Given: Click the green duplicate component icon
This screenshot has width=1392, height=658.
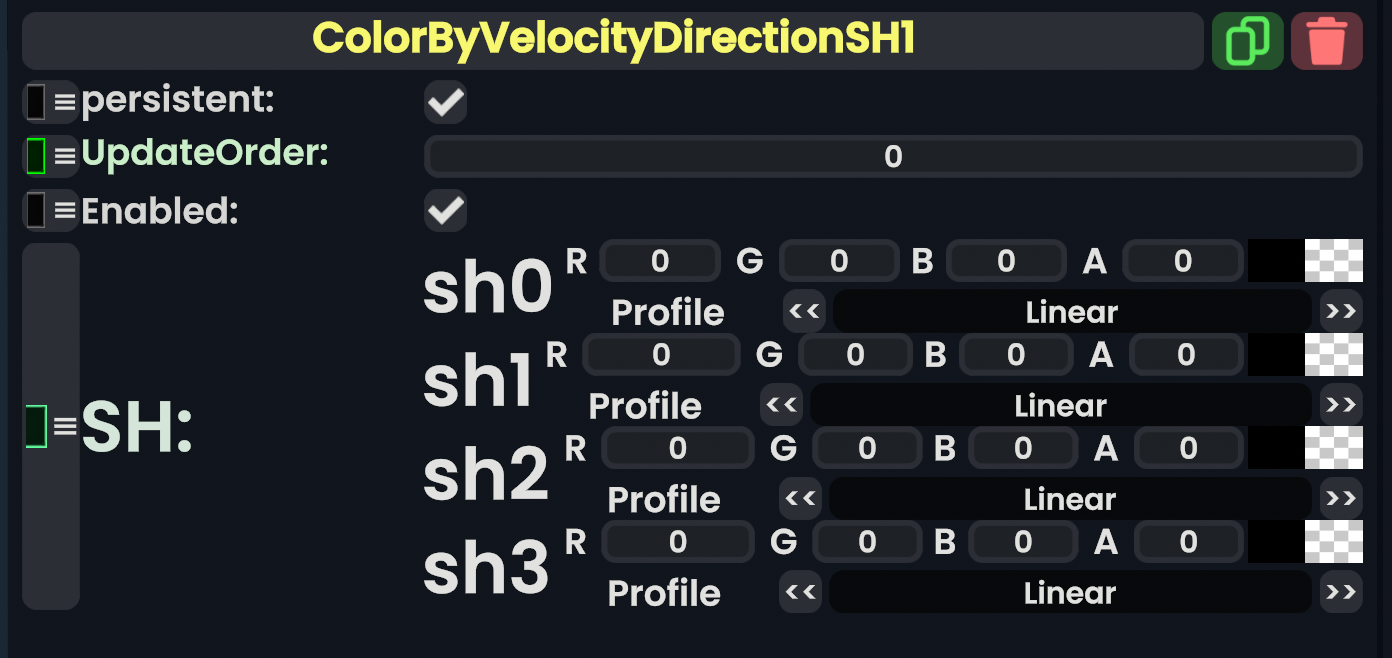Looking at the screenshot, I should coord(1247,41).
